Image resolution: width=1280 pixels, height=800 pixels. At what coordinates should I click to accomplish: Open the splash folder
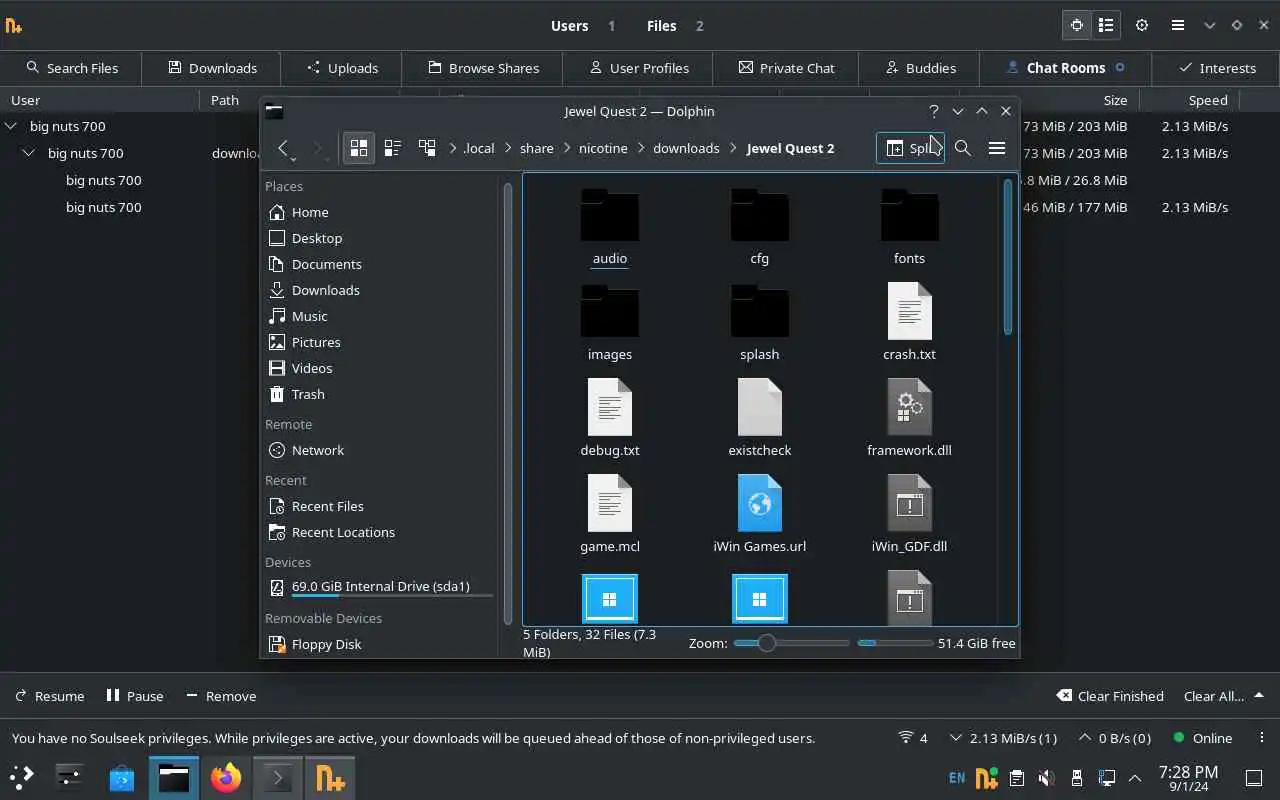point(760,324)
